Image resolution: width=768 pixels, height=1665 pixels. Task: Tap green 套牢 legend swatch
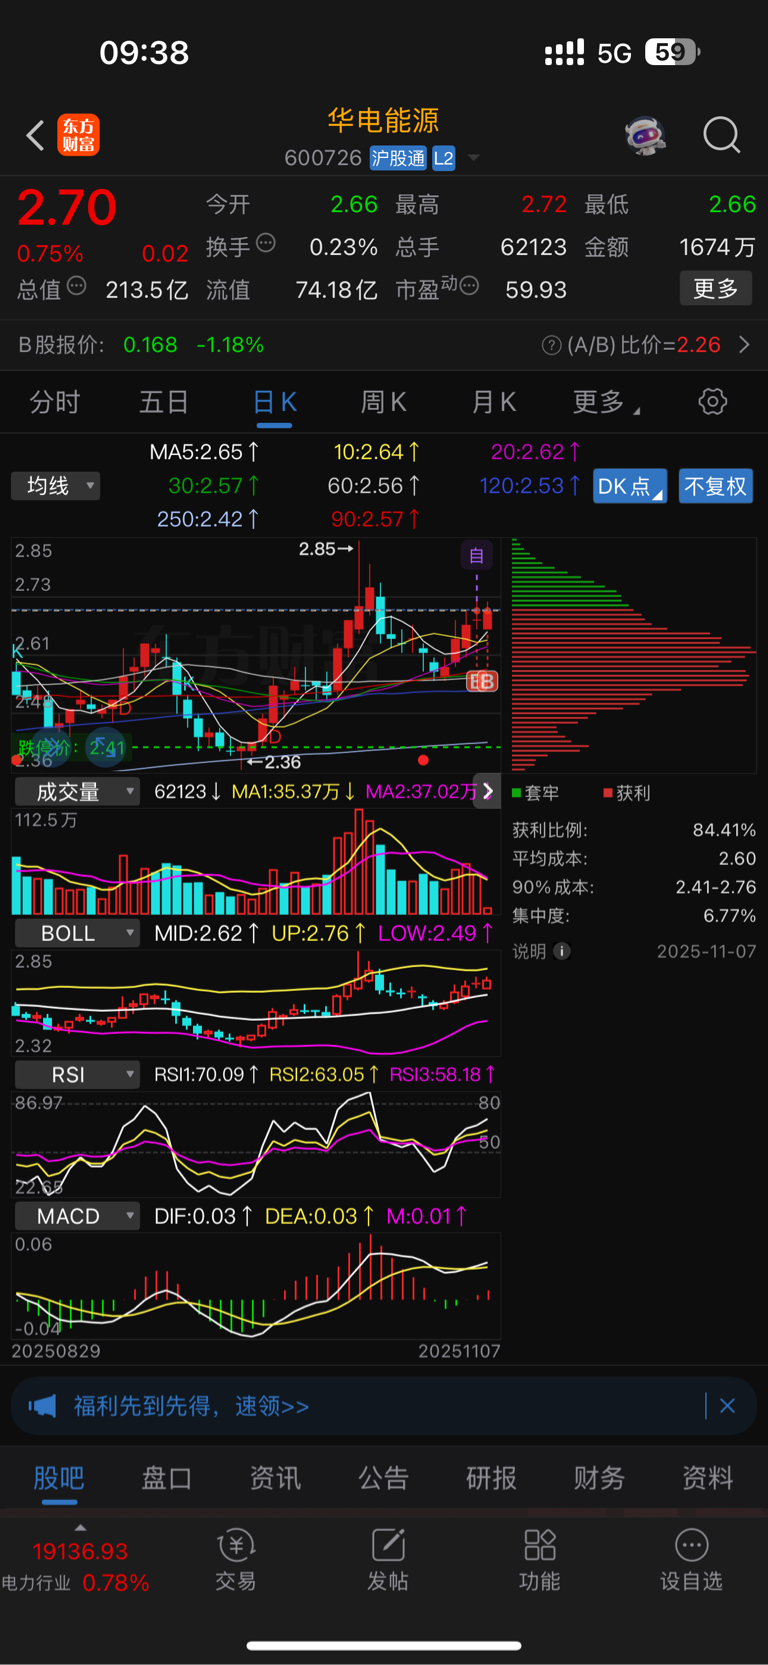click(517, 793)
